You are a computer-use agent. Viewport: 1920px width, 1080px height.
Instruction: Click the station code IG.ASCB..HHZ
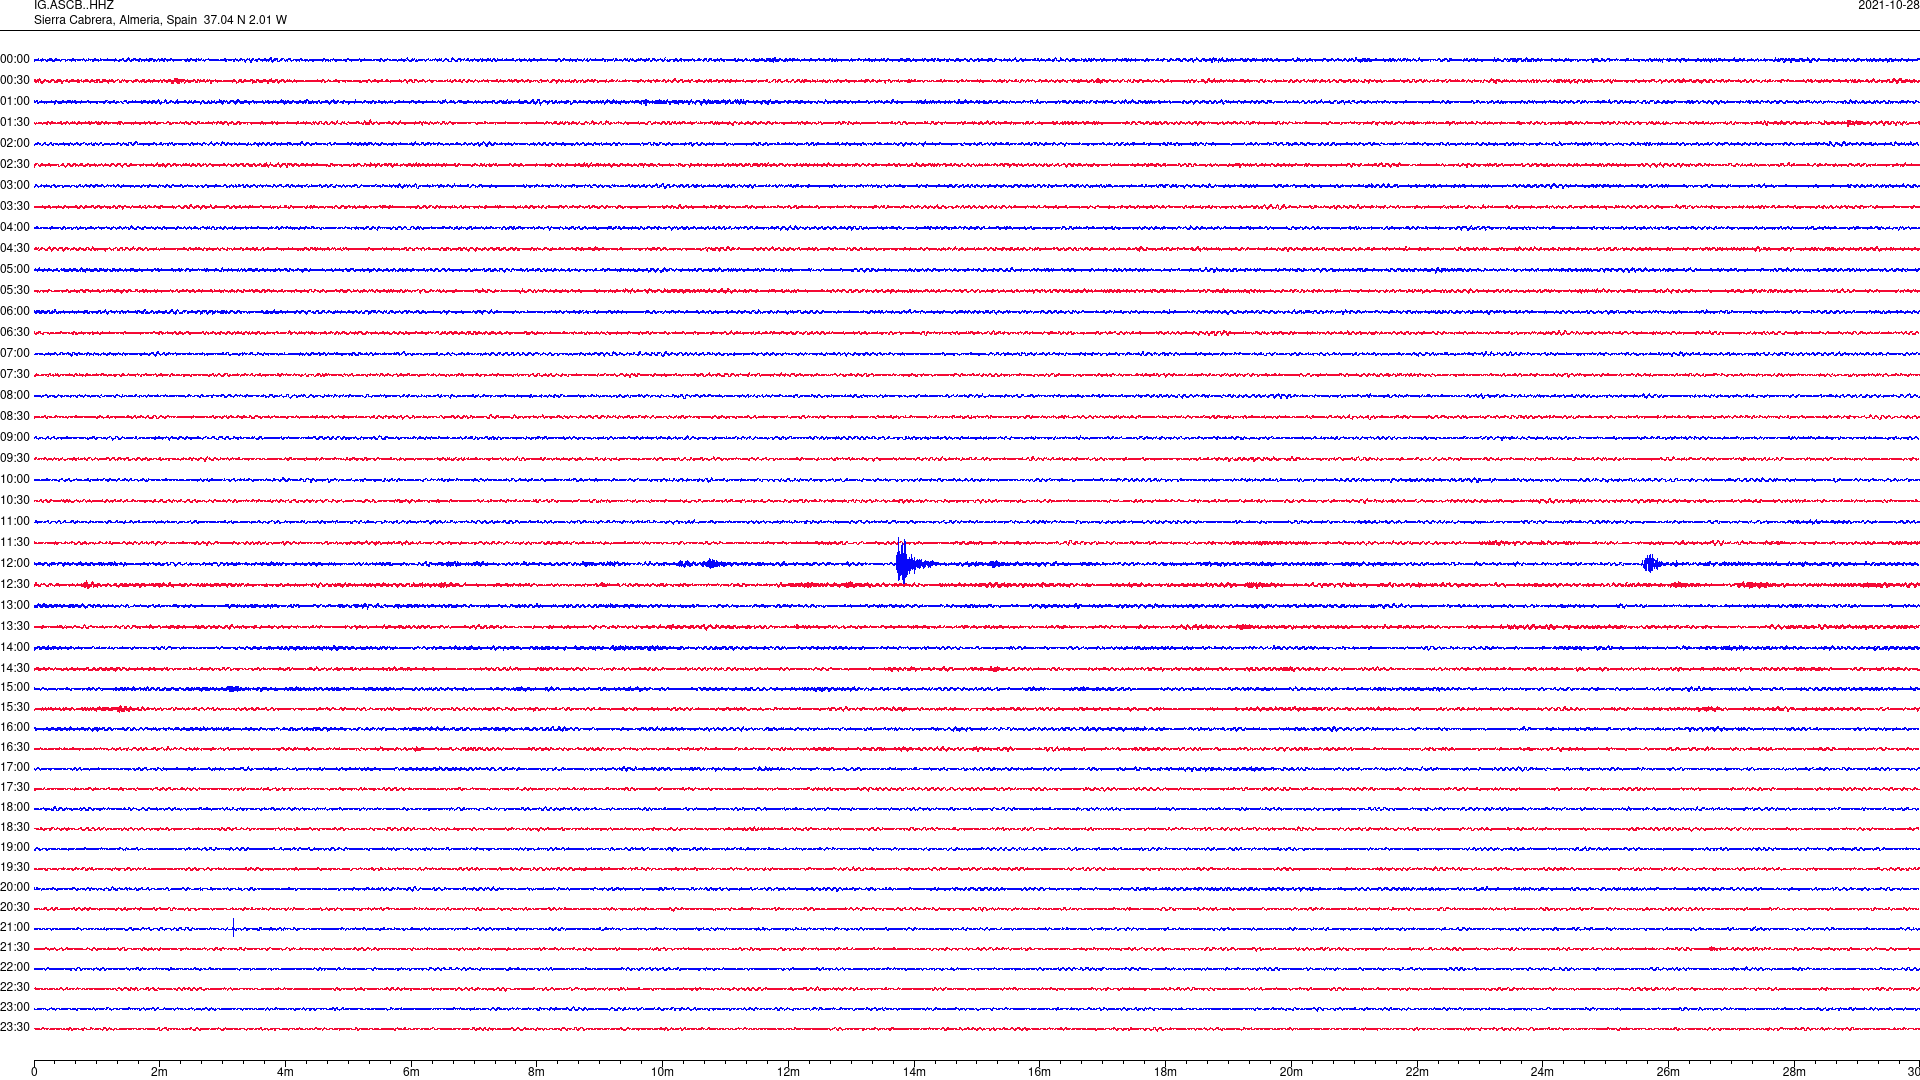pyautogui.click(x=74, y=5)
